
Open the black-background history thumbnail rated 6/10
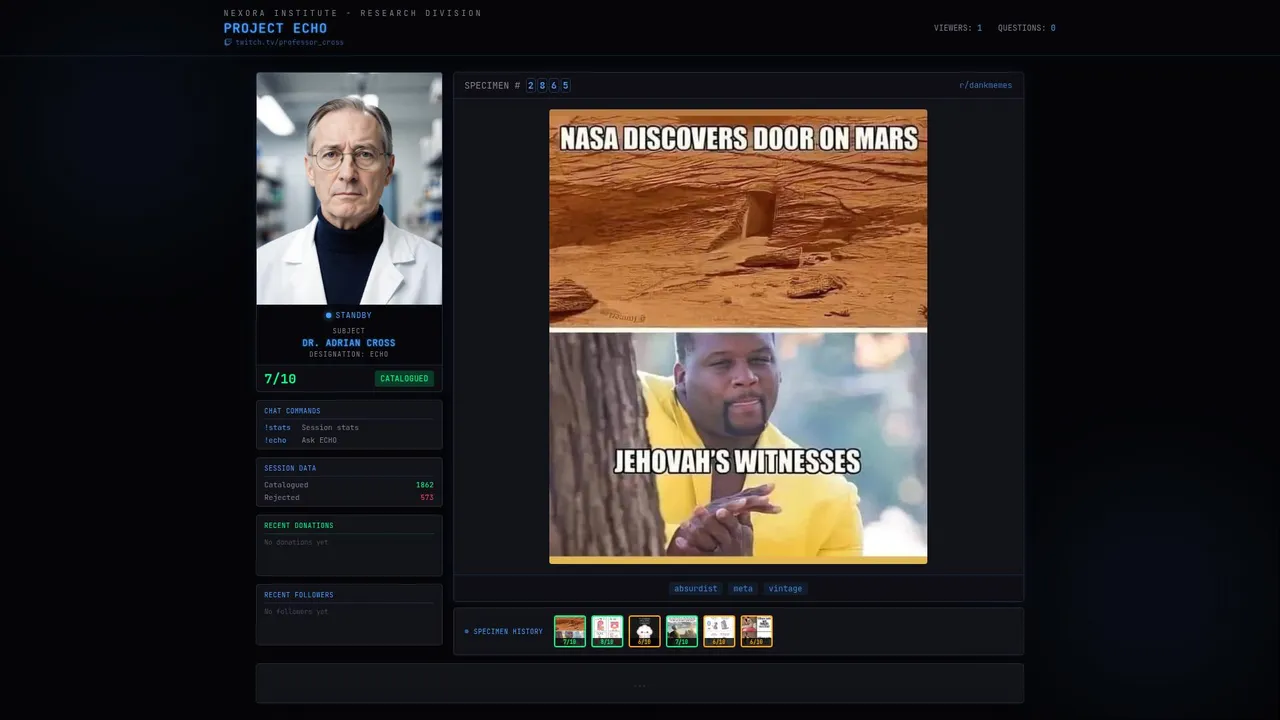coord(644,631)
